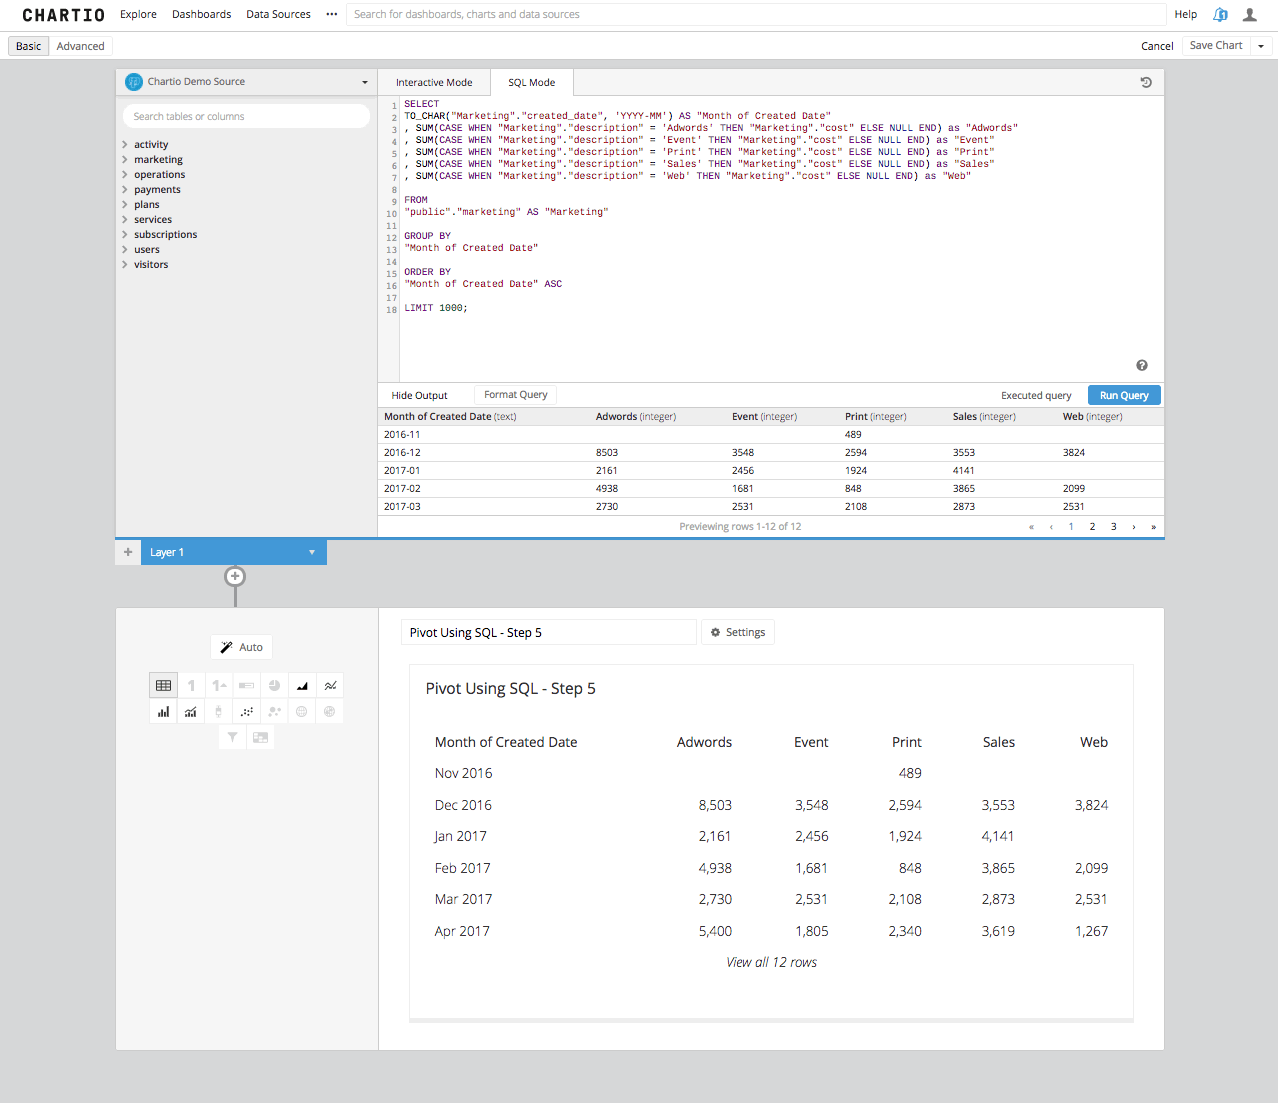1278x1103 pixels.
Task: Open the Chartio Demo Source dropdown
Action: pos(246,82)
